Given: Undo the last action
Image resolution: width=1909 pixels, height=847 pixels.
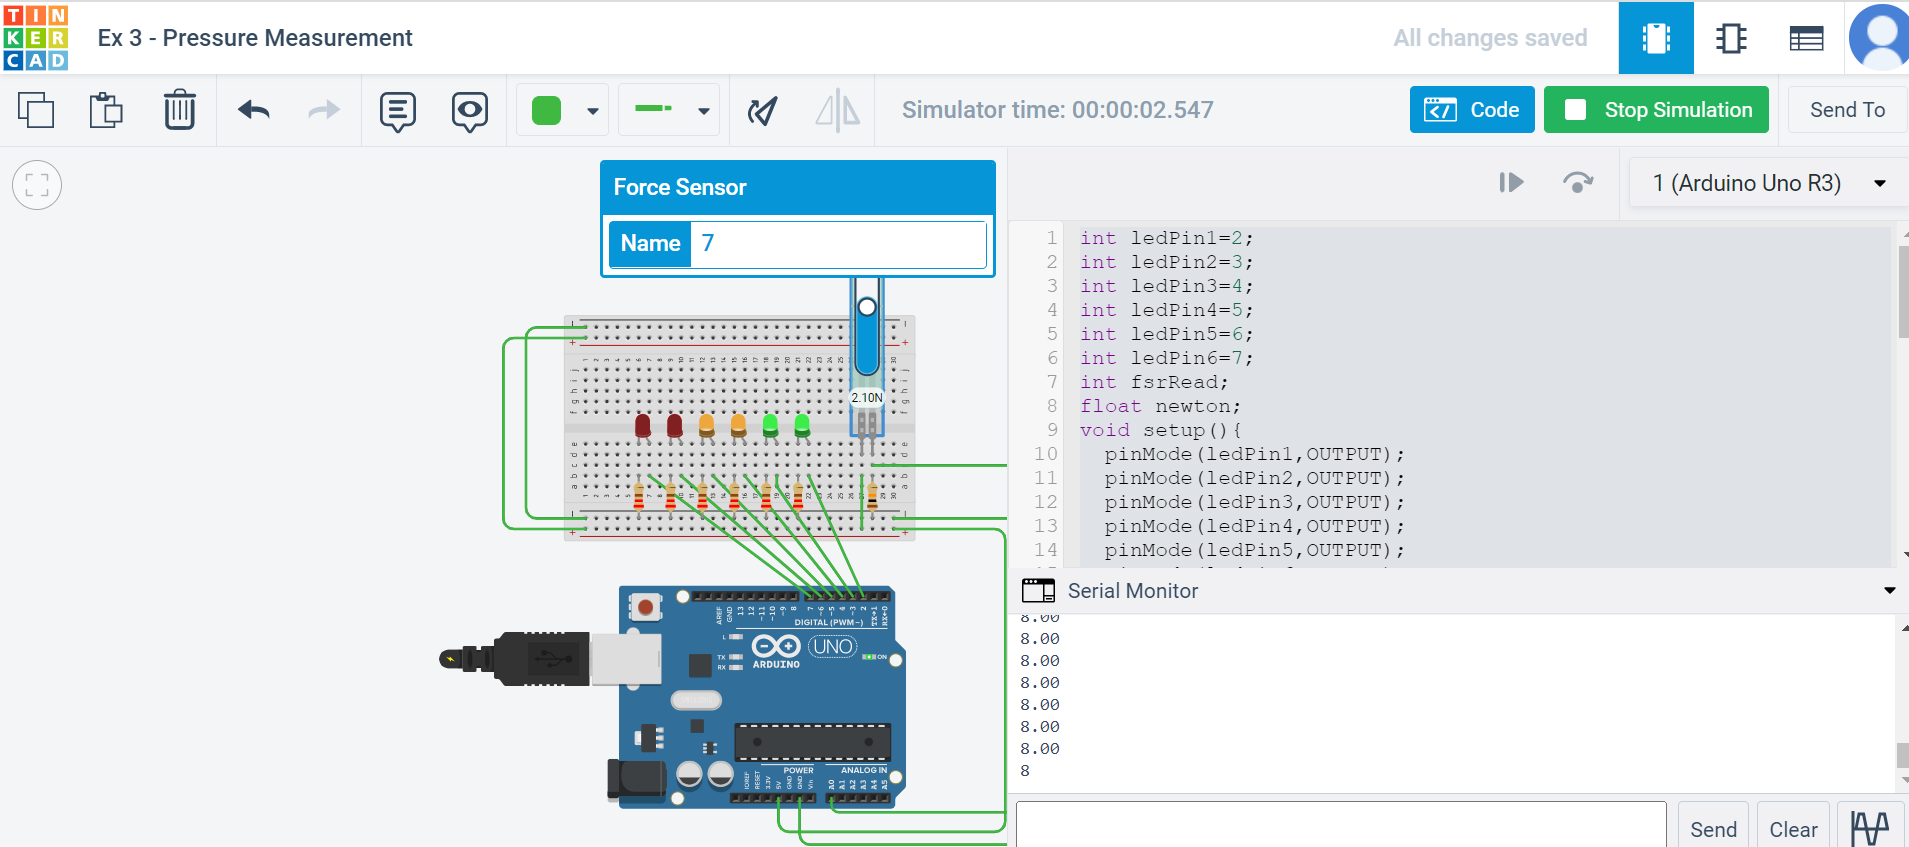Looking at the screenshot, I should pyautogui.click(x=254, y=110).
